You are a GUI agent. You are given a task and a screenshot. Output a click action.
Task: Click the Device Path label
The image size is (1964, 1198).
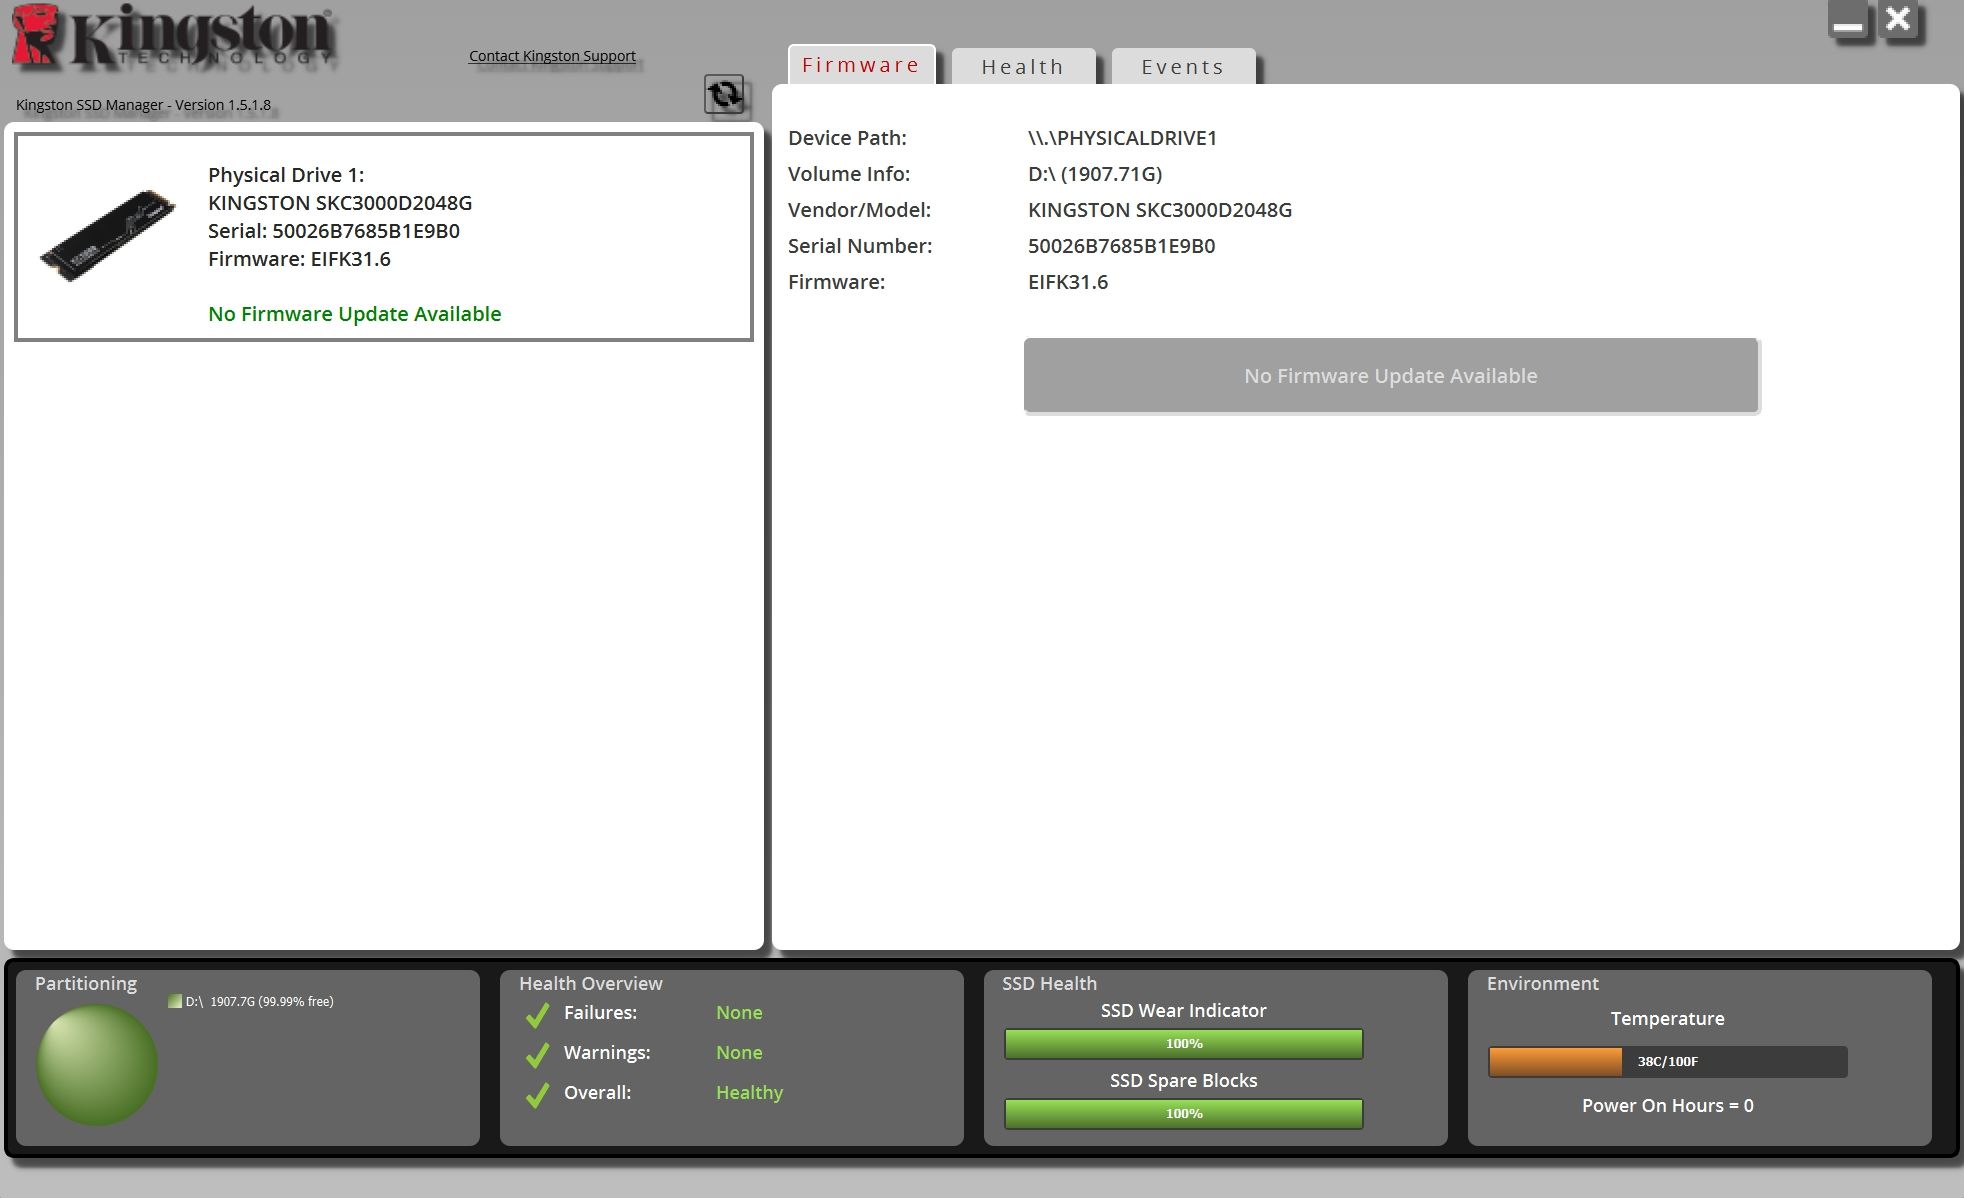pyautogui.click(x=847, y=138)
